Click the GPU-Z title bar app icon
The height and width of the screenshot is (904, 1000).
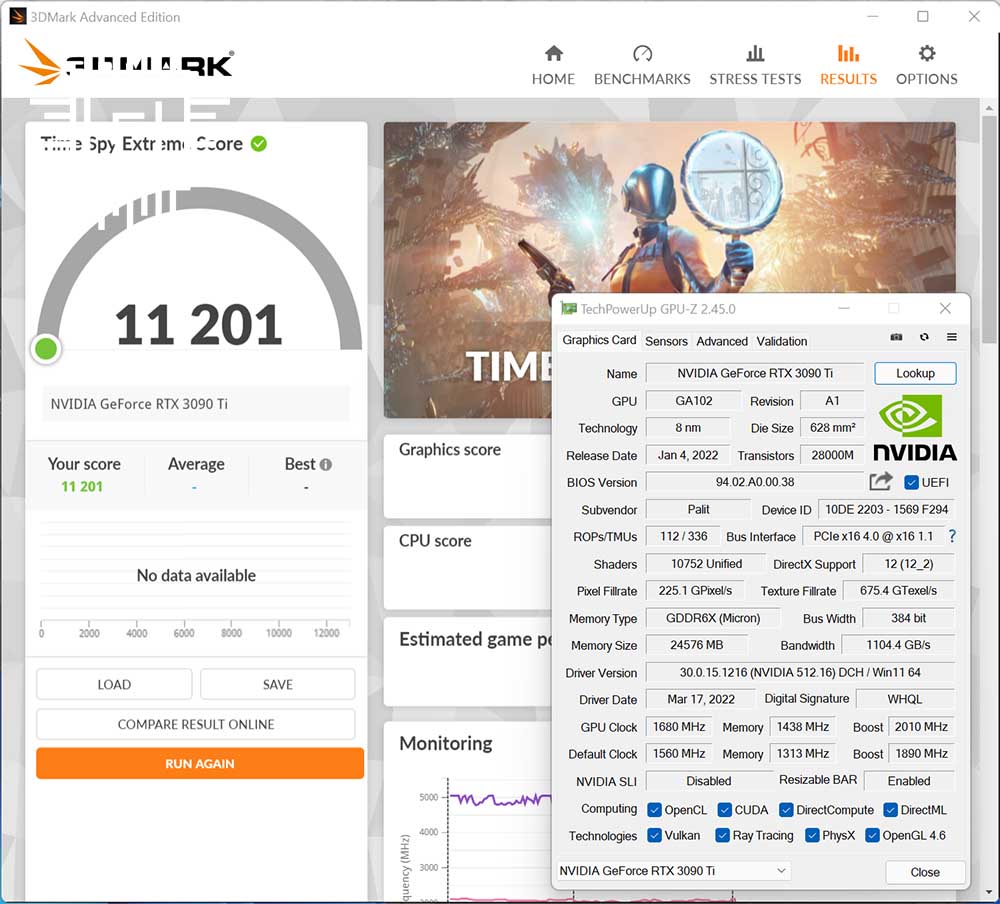click(x=568, y=309)
